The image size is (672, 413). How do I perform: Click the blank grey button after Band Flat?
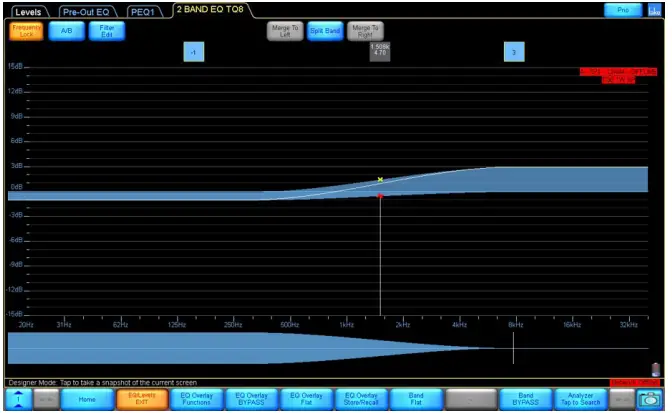click(471, 400)
